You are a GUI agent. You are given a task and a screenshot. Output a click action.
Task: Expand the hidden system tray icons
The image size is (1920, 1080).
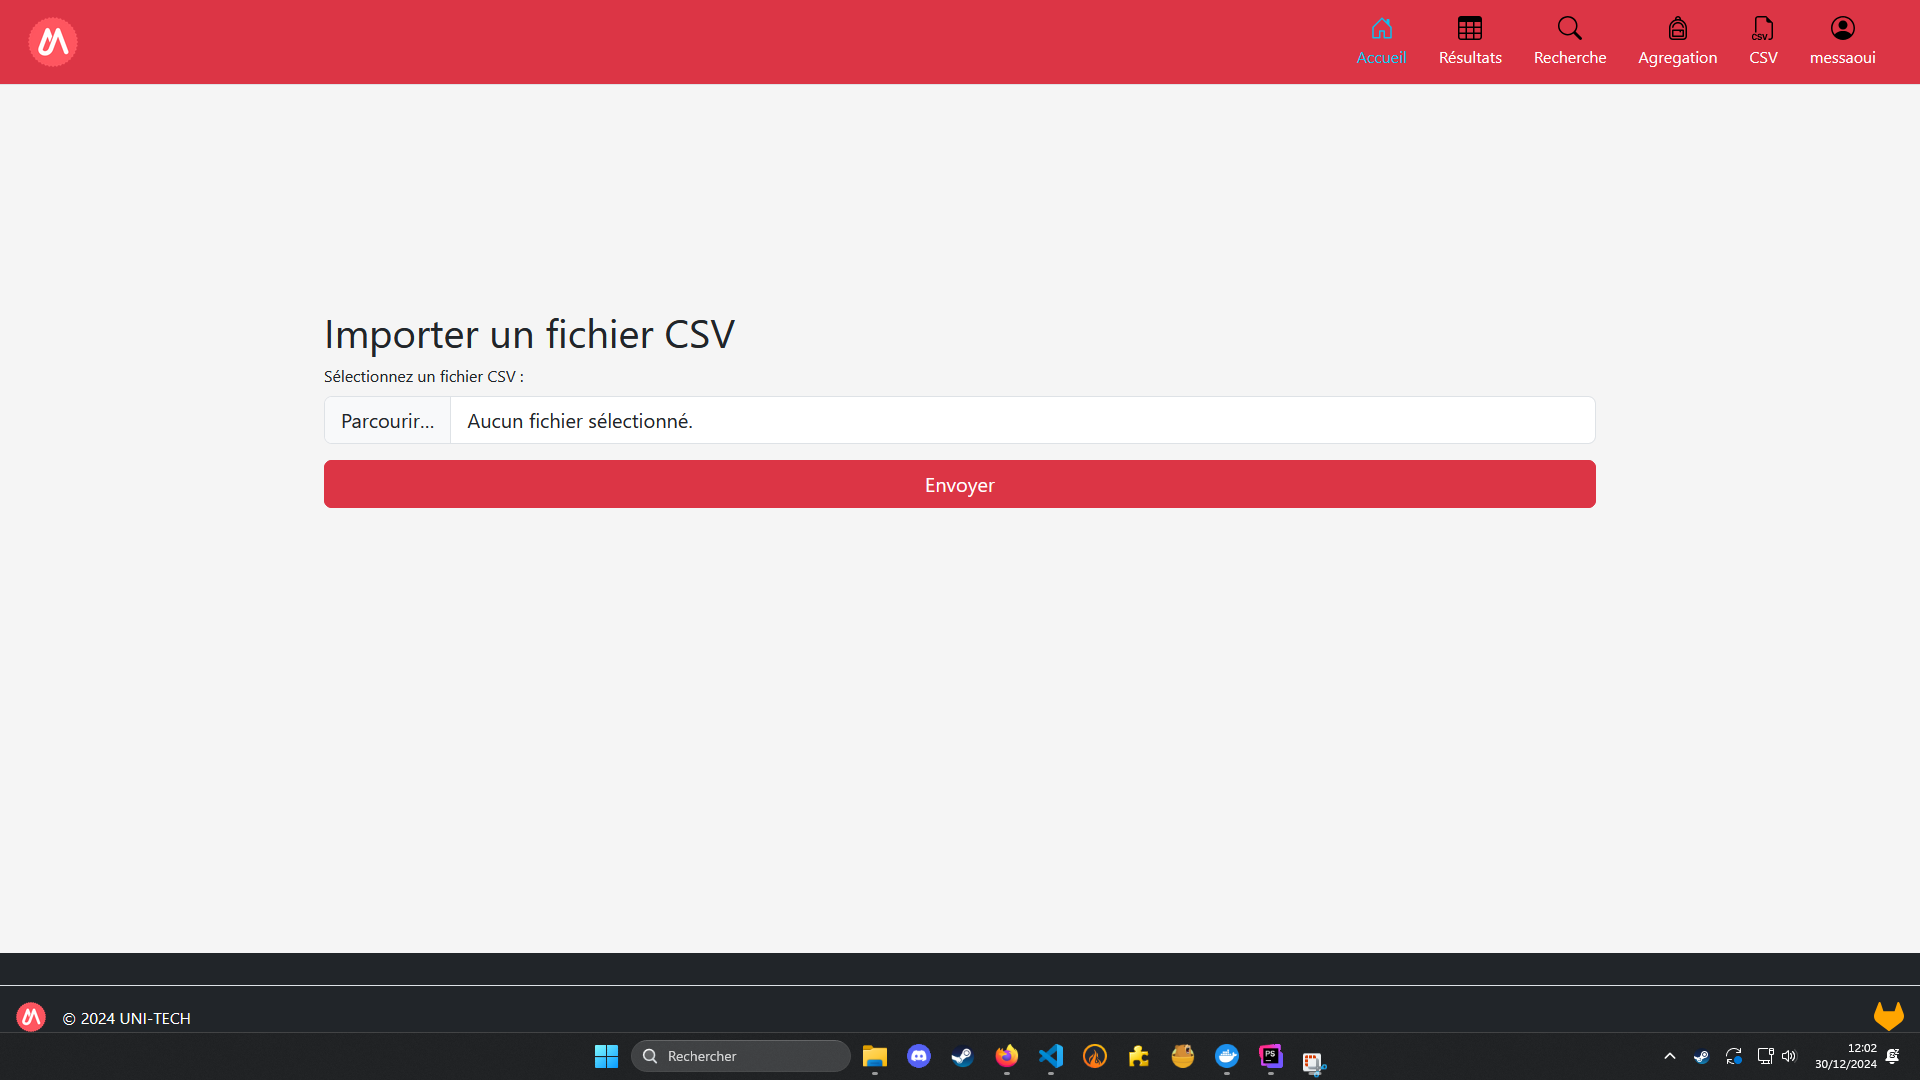point(1669,1056)
